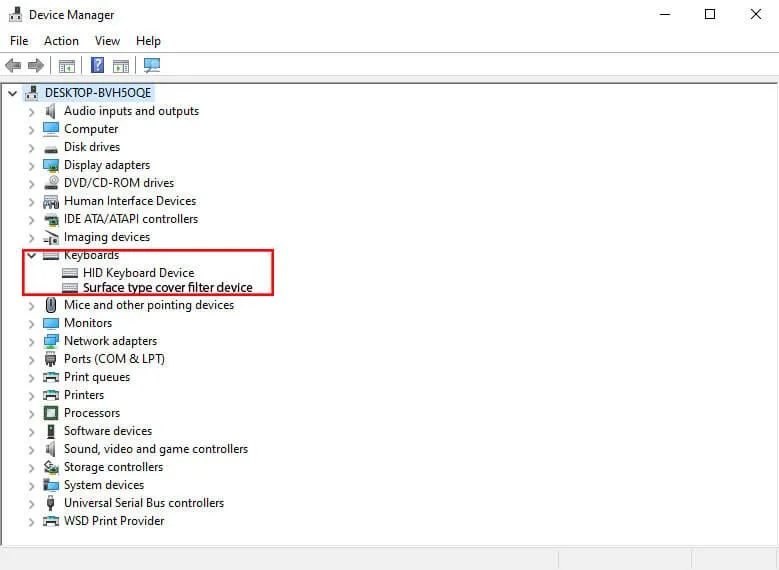This screenshot has height=570, width=779.
Task: Select 'Ports (COM & LPT)' label
Action: pyautogui.click(x=114, y=359)
